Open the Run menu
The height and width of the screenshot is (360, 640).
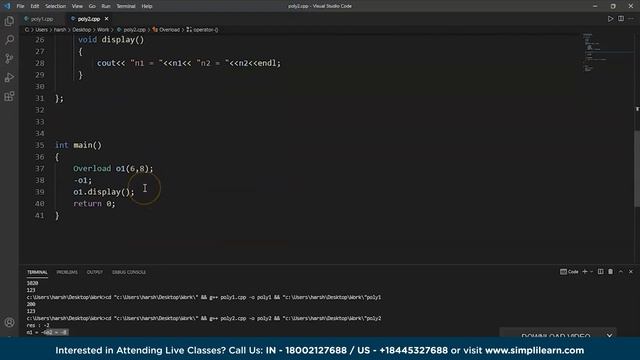click(106, 6)
